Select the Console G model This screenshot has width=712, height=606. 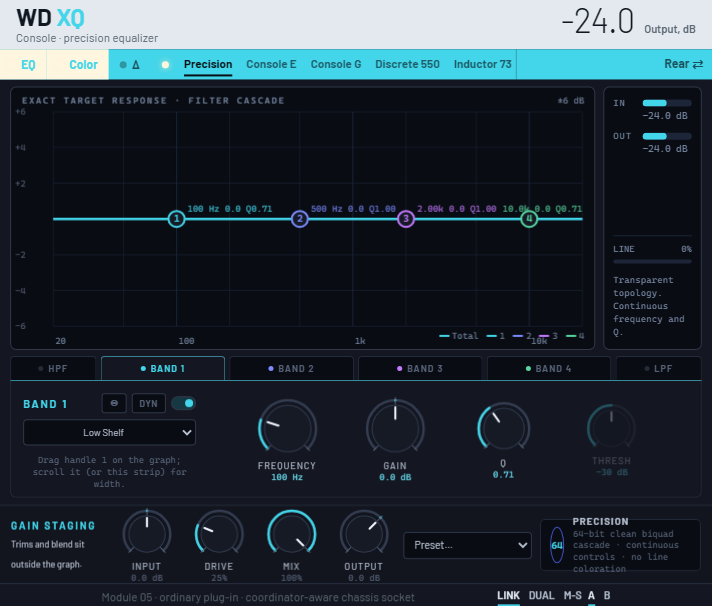(336, 64)
